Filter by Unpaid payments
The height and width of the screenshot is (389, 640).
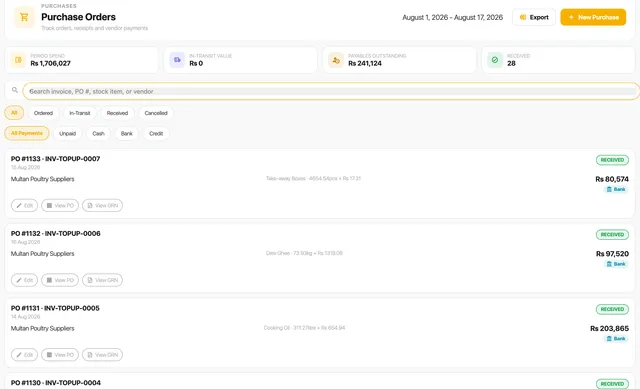[x=67, y=133]
